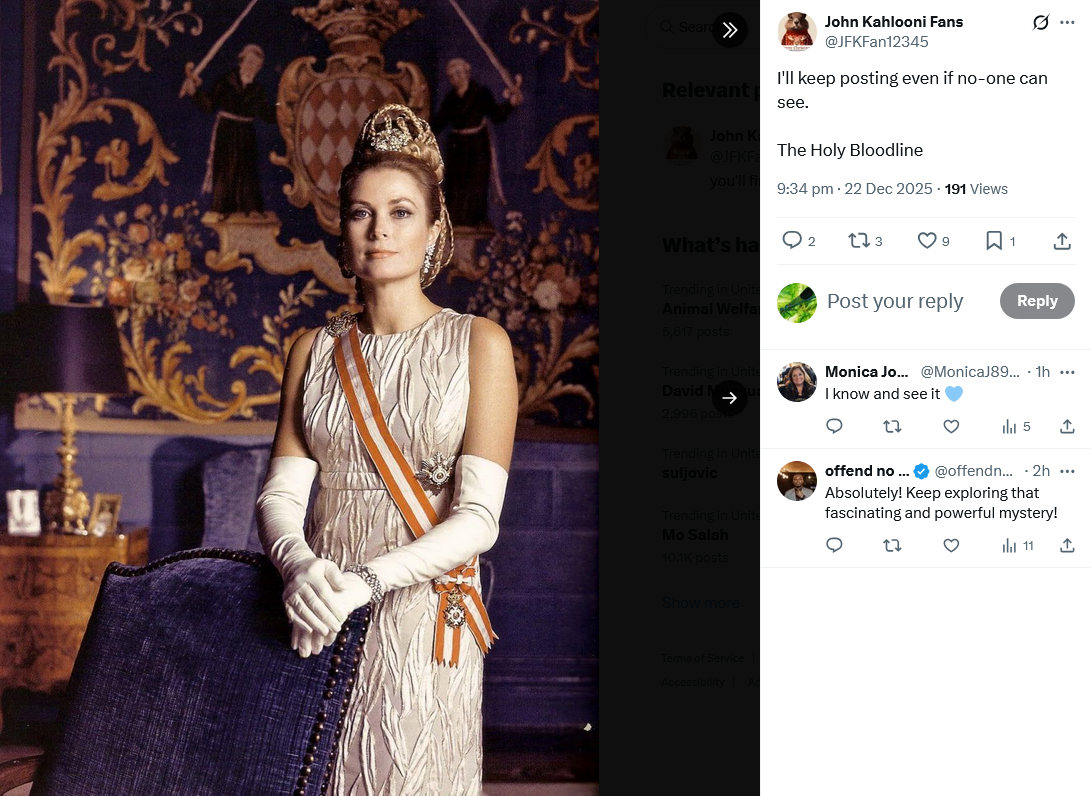Collapse the side panel with double-chevron icon
Viewport: 1091px width, 796px height.
pyautogui.click(x=730, y=29)
